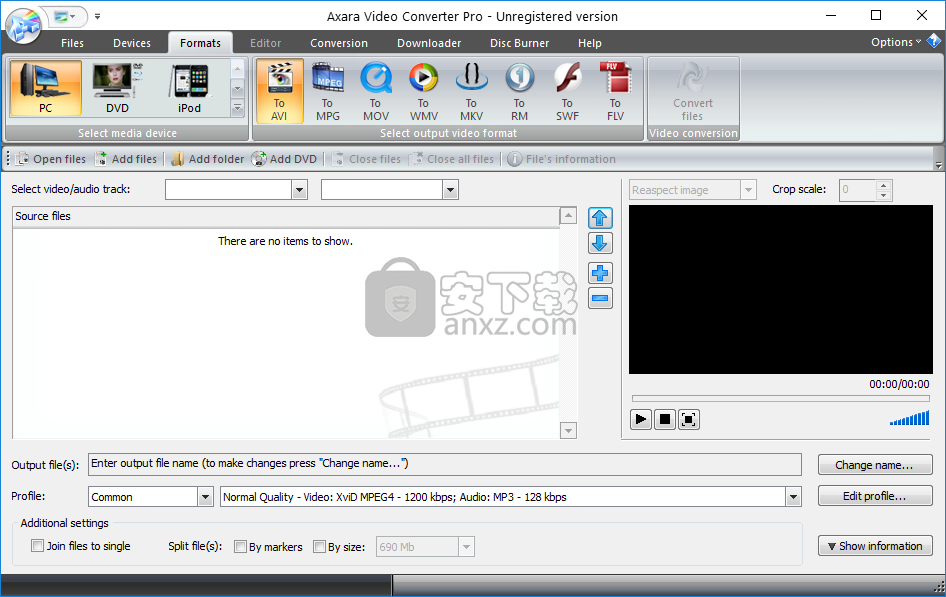This screenshot has height=597, width=946.
Task: Click Close all files in the toolbar
Action: tap(452, 159)
